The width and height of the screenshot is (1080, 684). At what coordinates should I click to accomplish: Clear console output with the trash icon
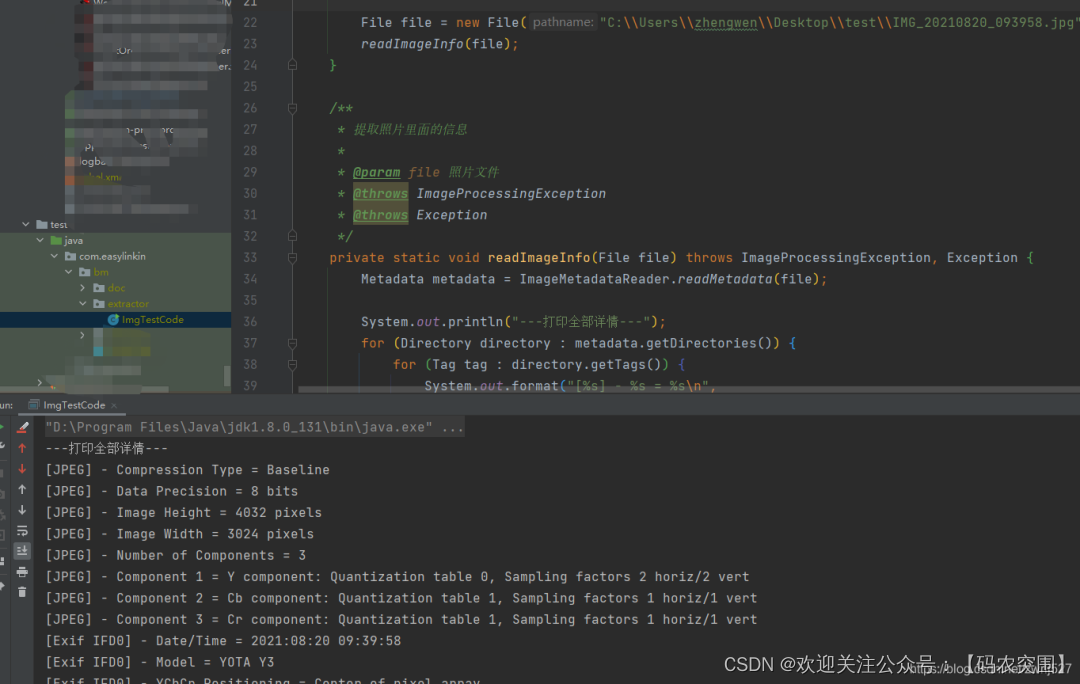22,592
